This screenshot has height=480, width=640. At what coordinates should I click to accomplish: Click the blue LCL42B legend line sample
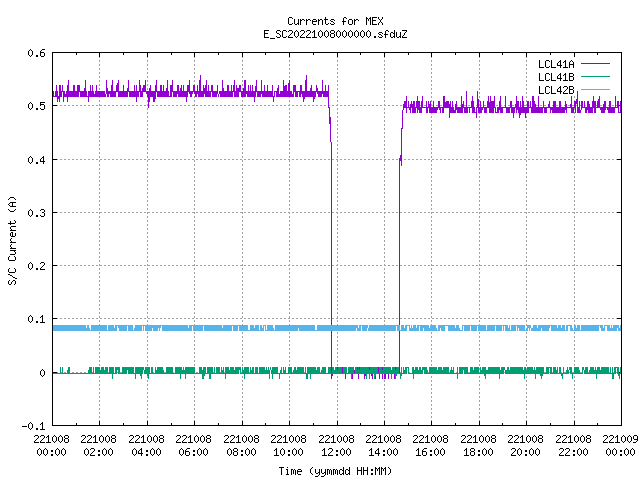595,89
